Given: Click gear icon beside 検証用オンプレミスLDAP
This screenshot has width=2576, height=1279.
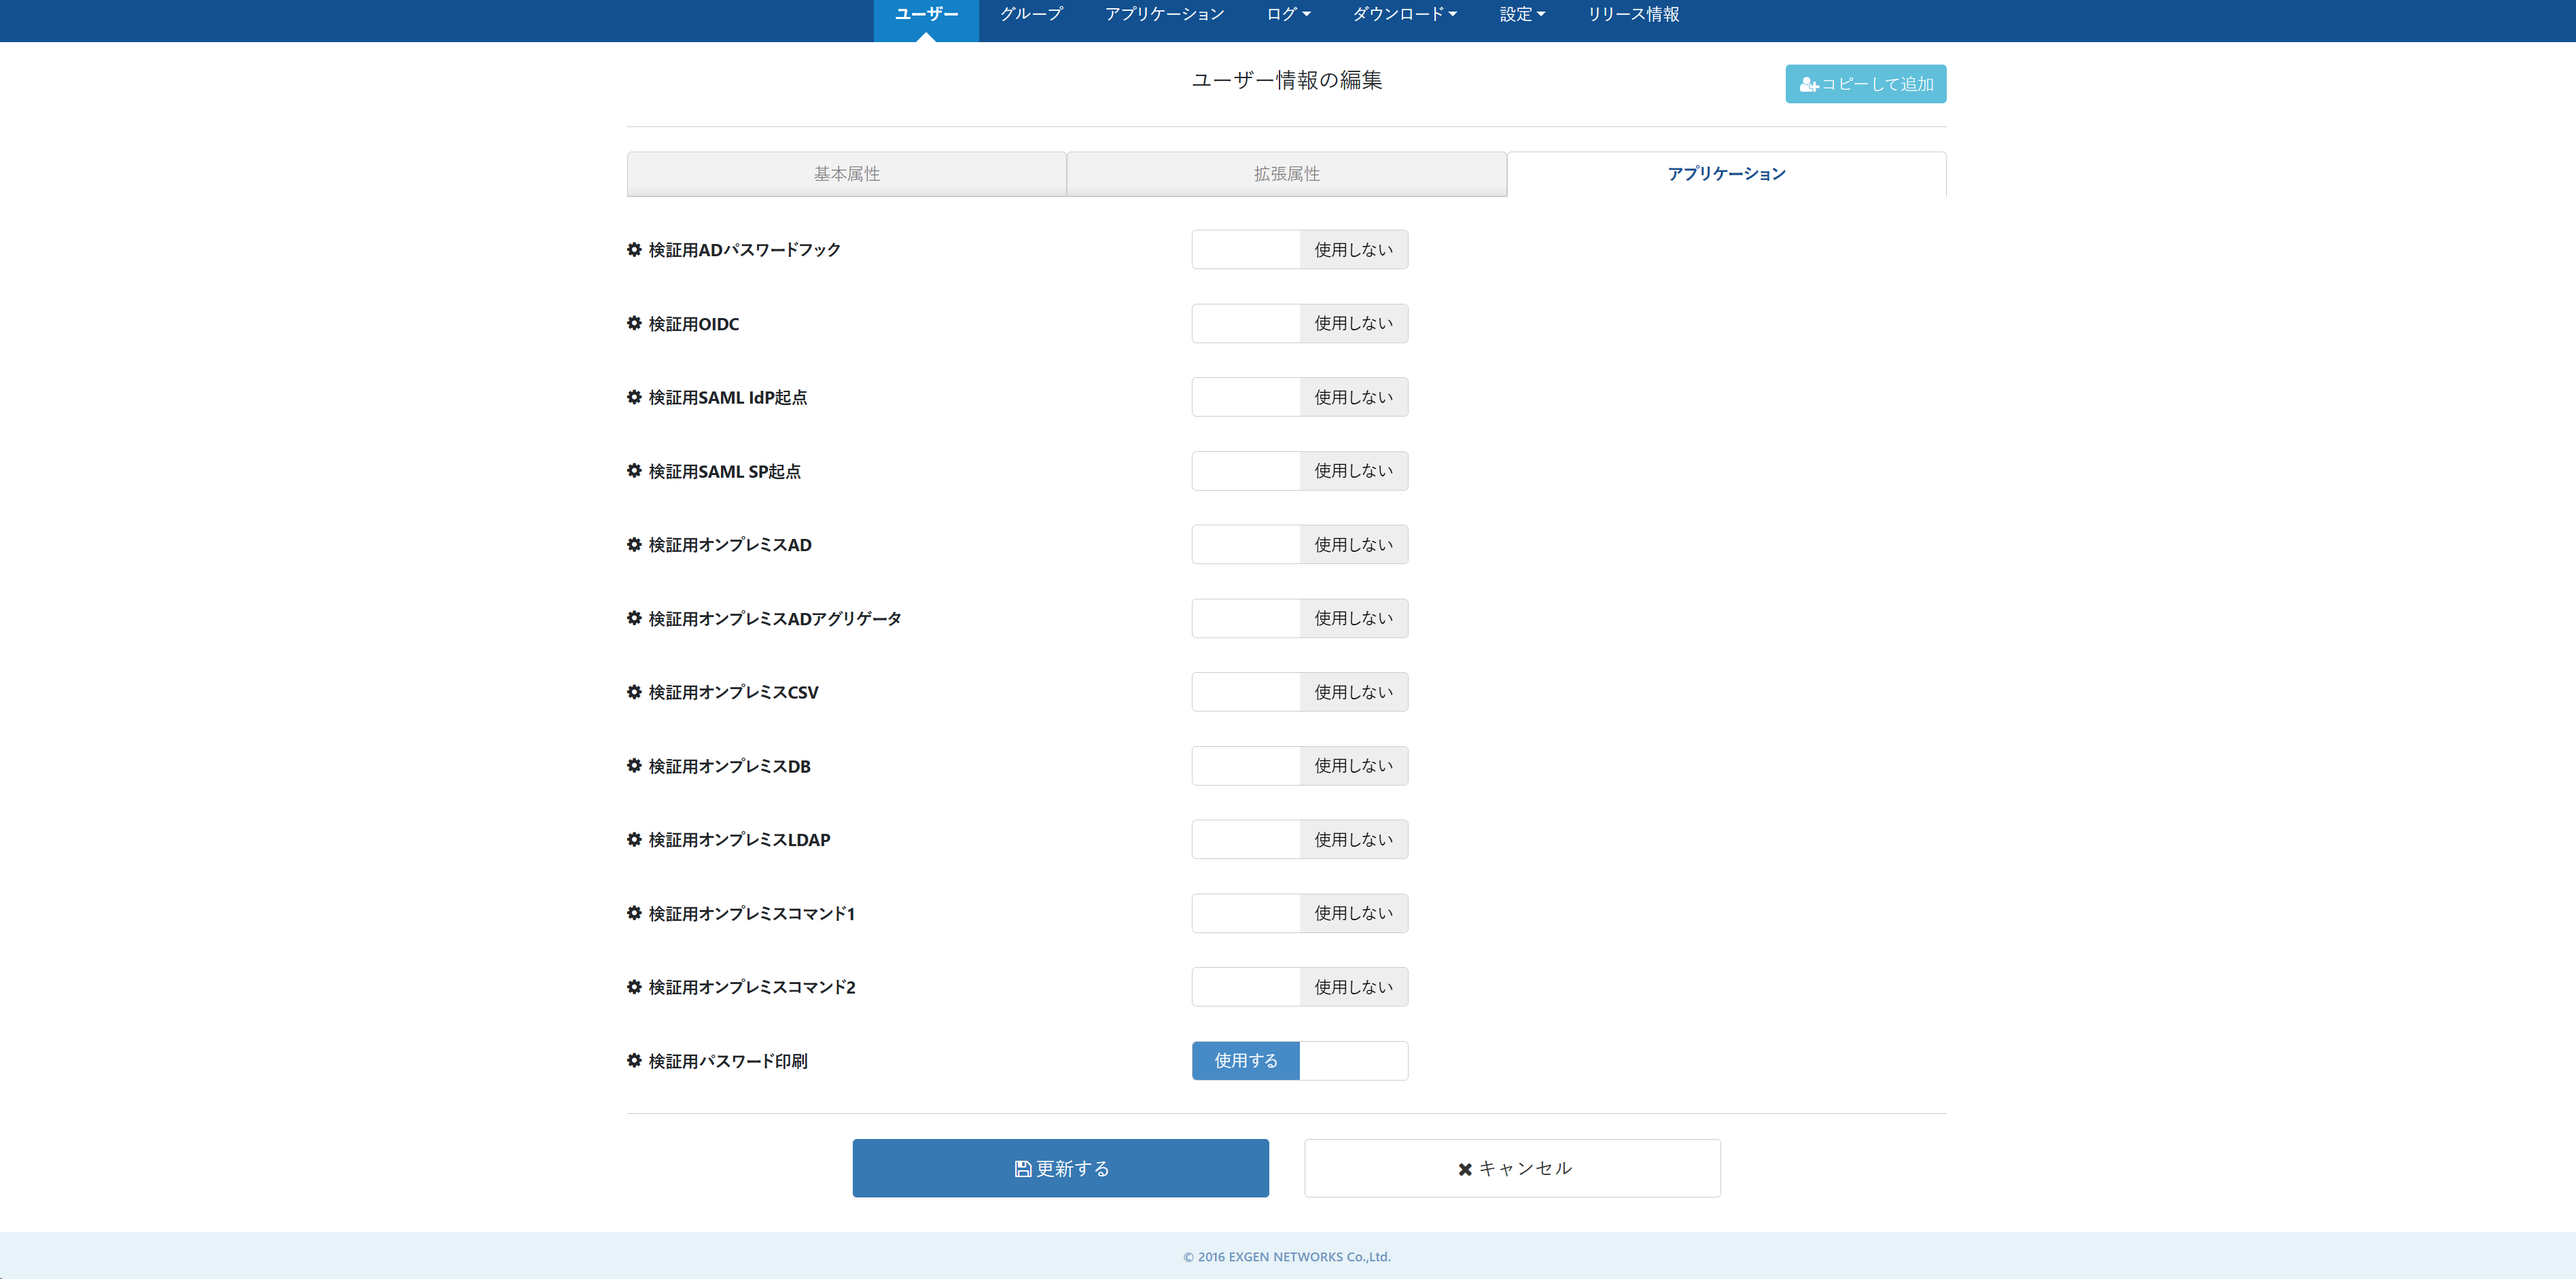Looking at the screenshot, I should click(634, 839).
